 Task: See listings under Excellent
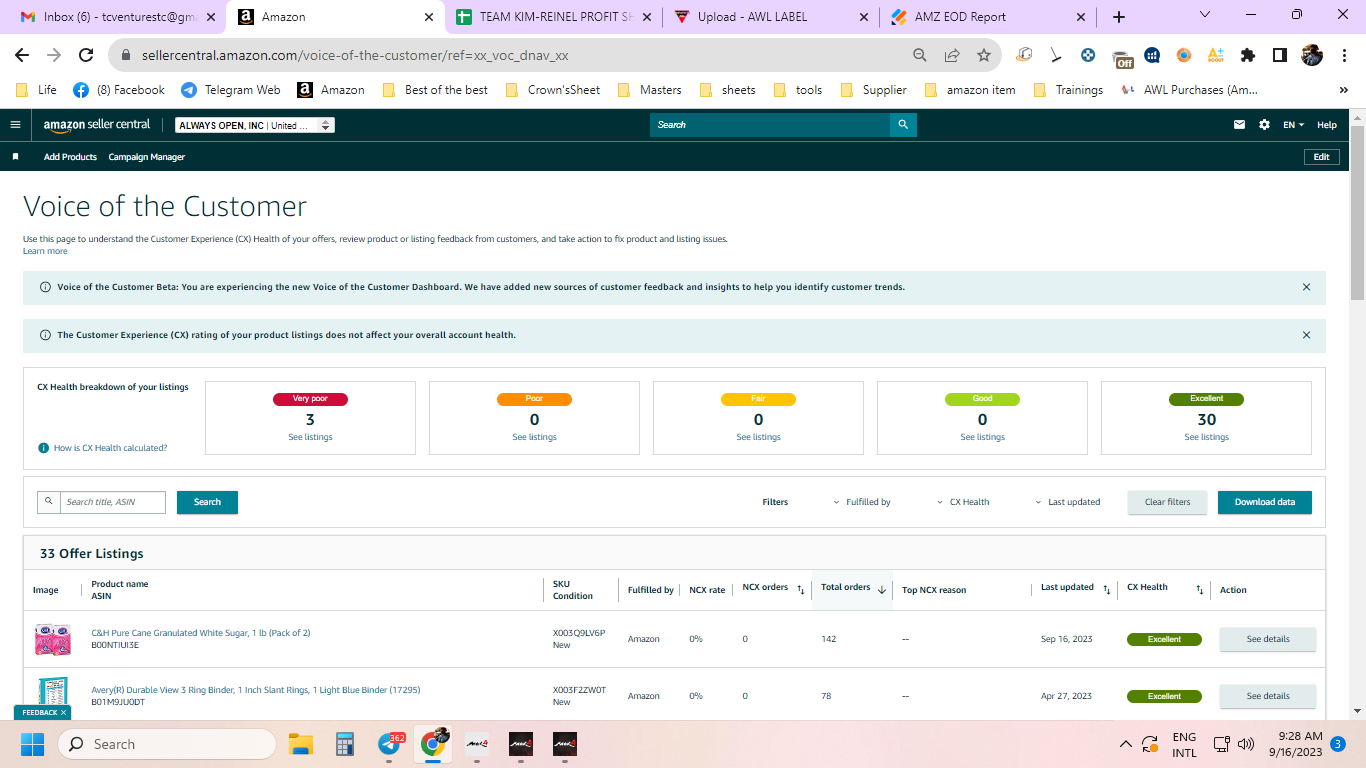[x=1206, y=437]
